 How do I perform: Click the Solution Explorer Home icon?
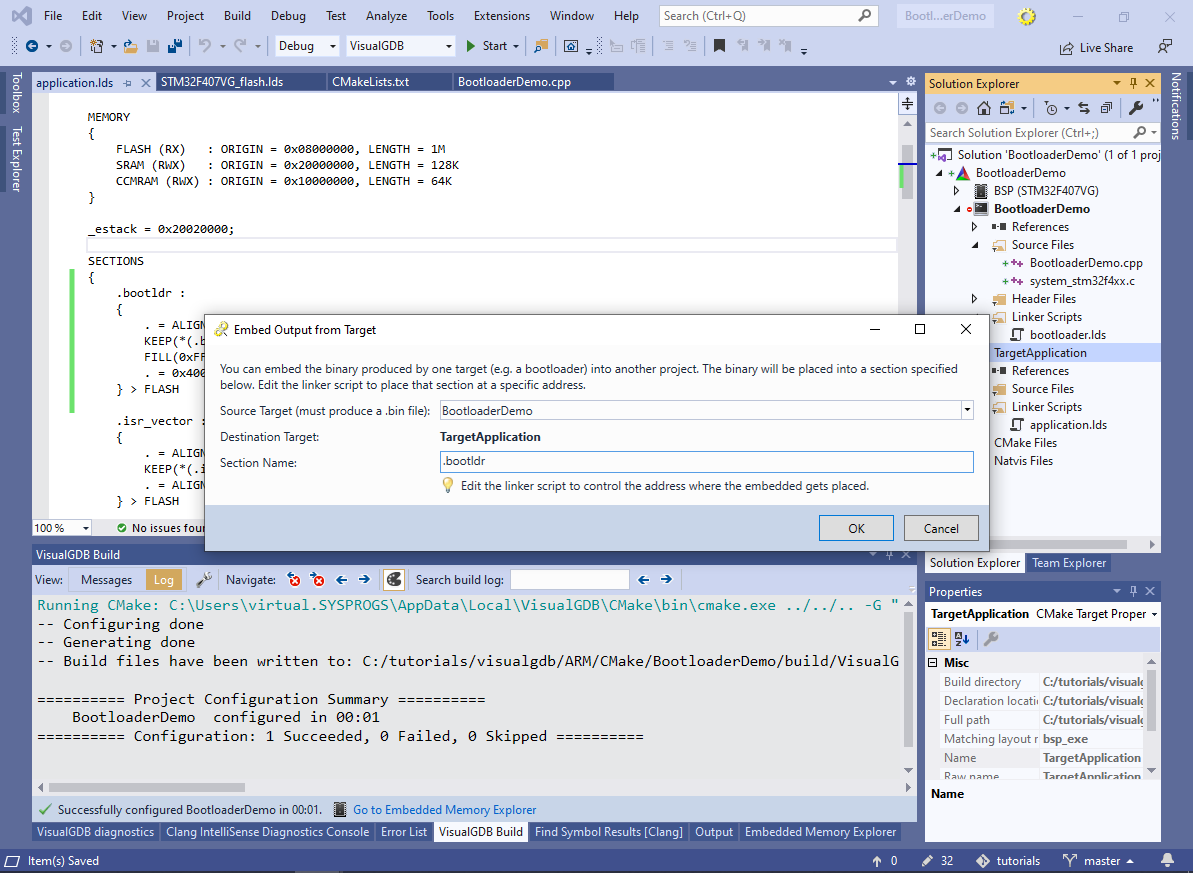click(x=984, y=108)
